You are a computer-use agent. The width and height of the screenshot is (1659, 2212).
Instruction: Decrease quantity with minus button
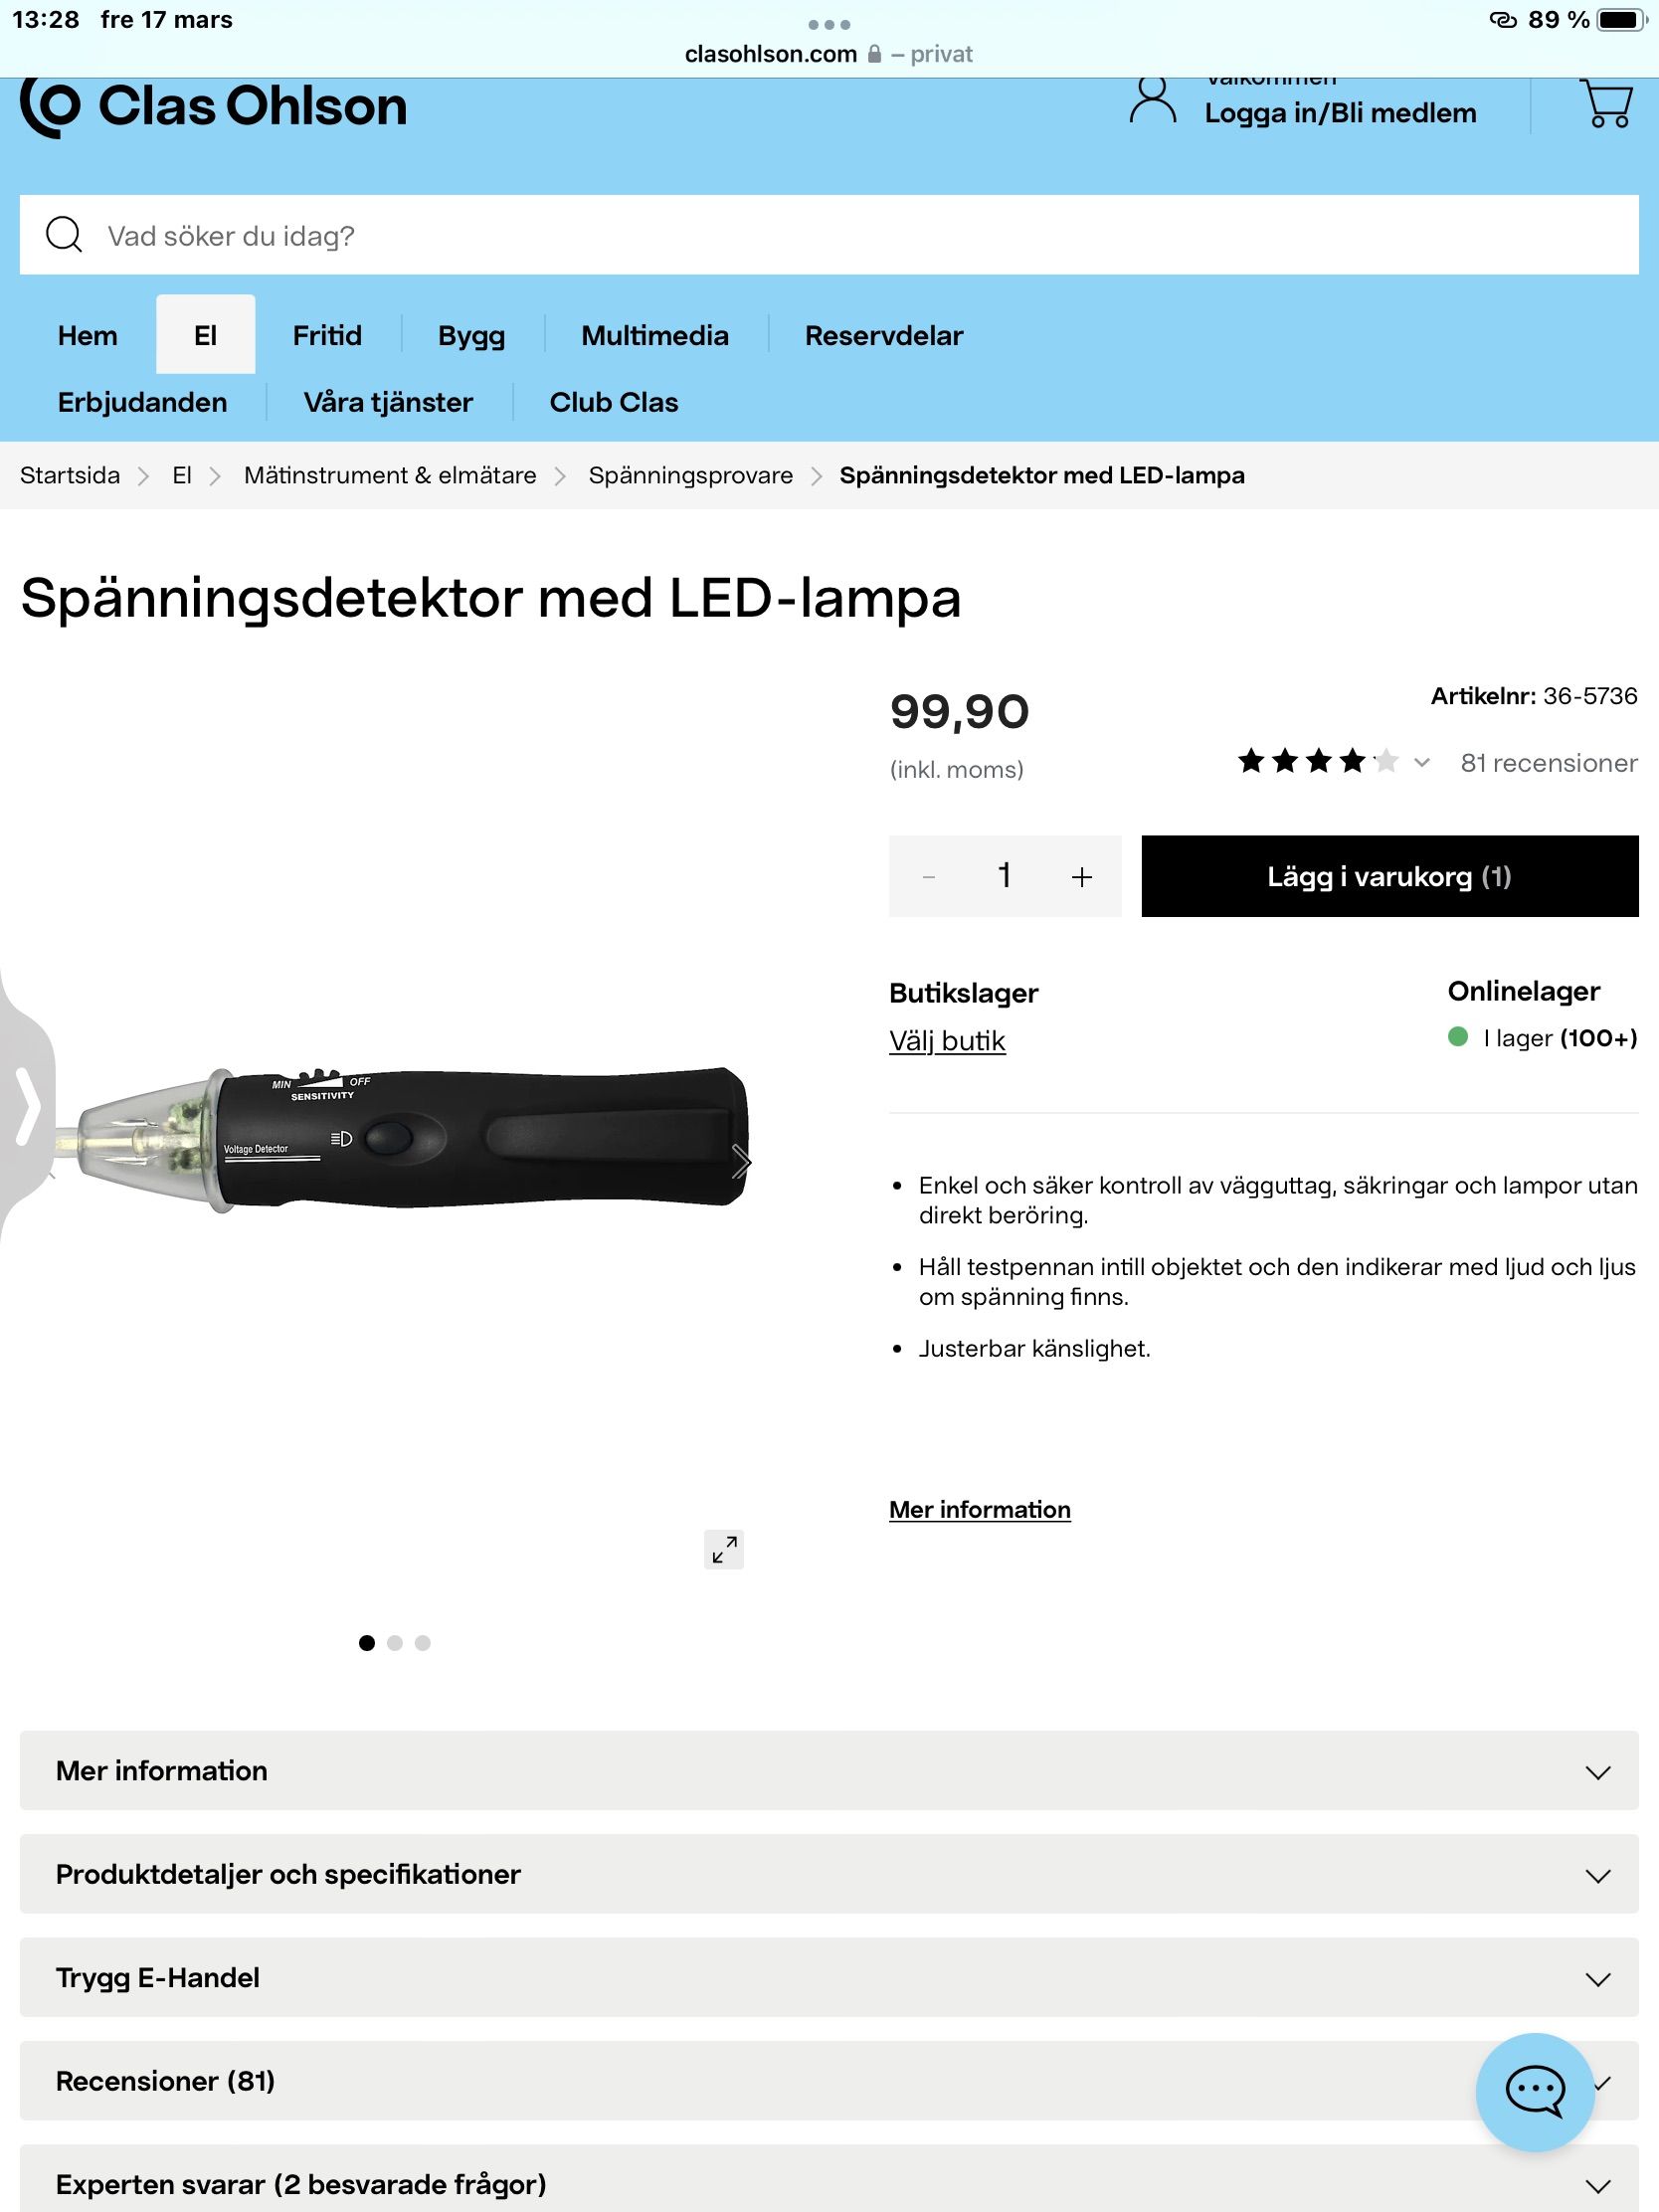point(928,877)
